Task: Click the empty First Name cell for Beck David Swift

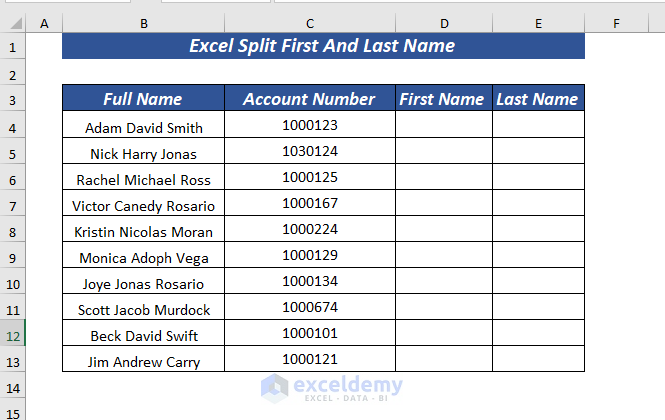Action: 443,335
